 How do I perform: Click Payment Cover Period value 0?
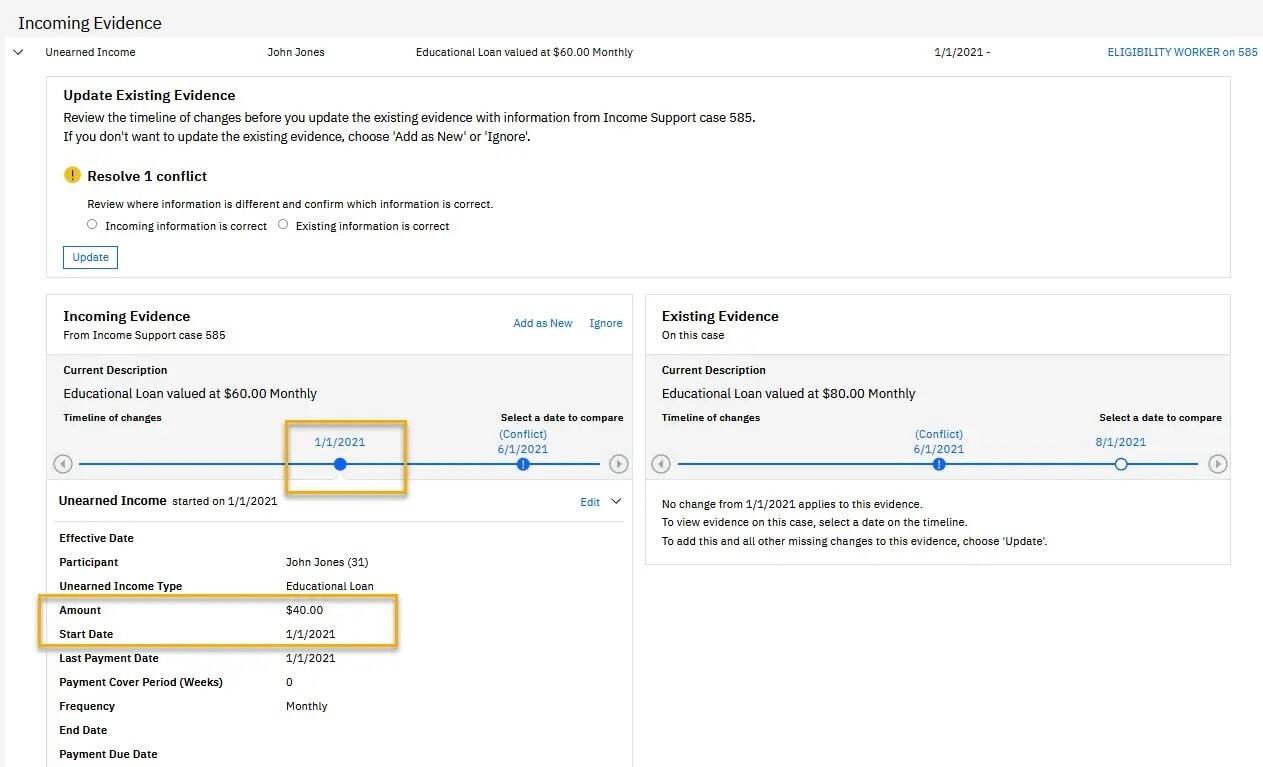click(290, 682)
